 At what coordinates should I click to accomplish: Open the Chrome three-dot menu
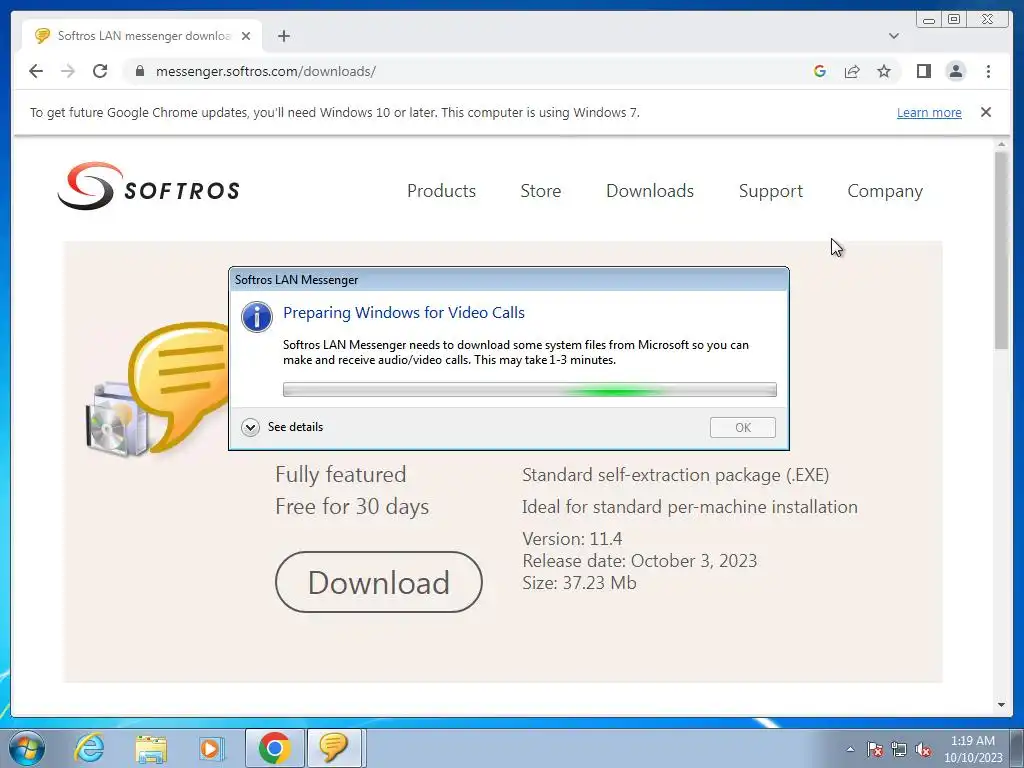[x=988, y=71]
